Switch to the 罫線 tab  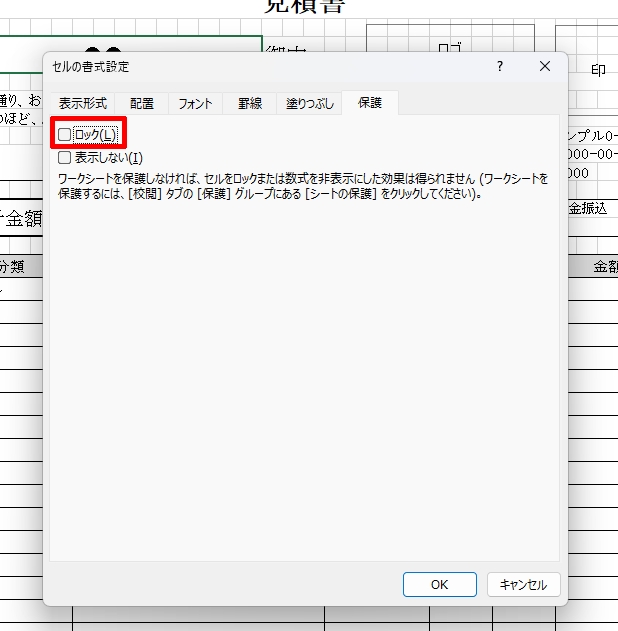pos(249,103)
